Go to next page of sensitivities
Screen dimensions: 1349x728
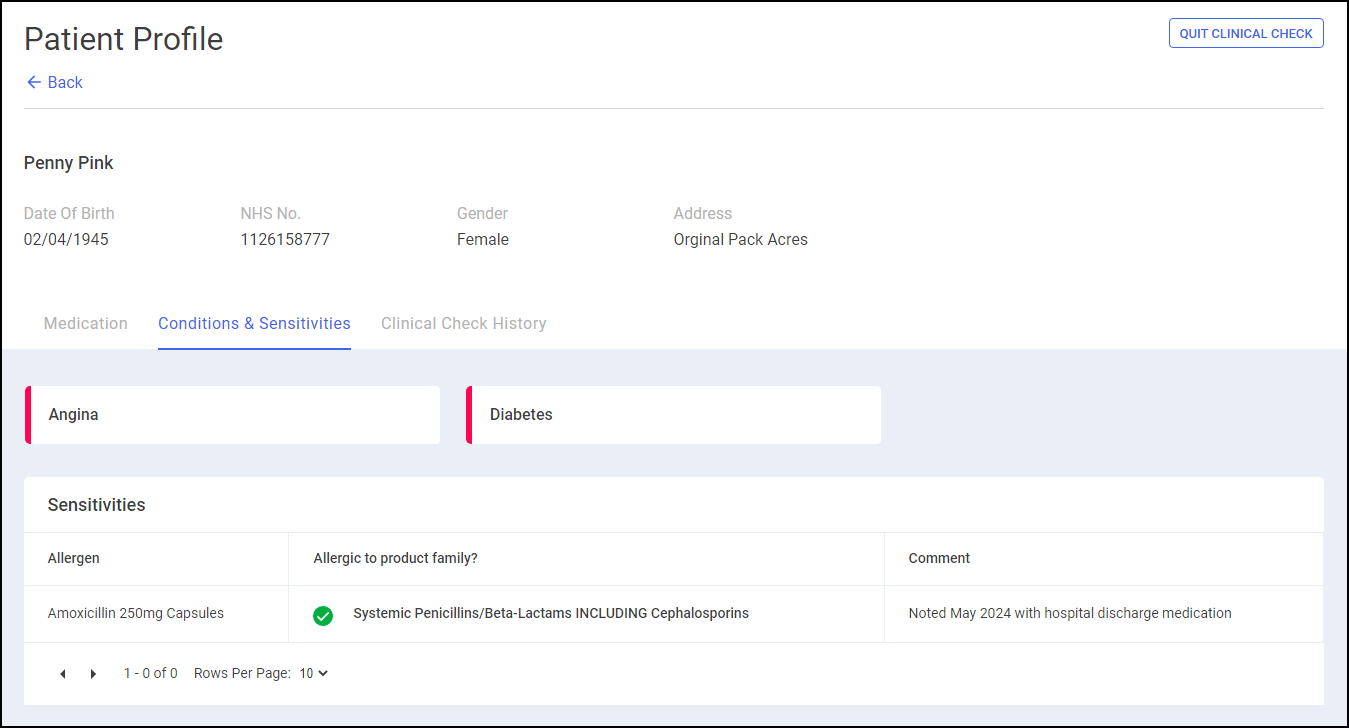coord(94,674)
